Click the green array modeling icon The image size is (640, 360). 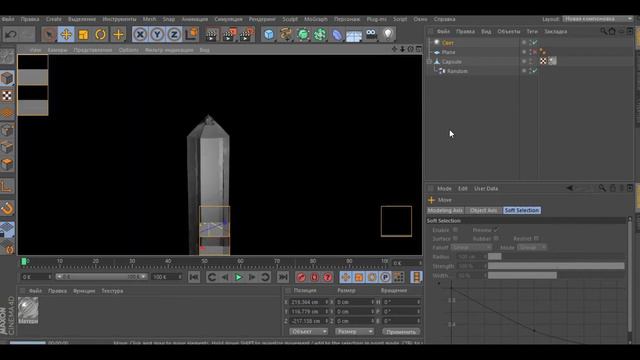(x=320, y=35)
